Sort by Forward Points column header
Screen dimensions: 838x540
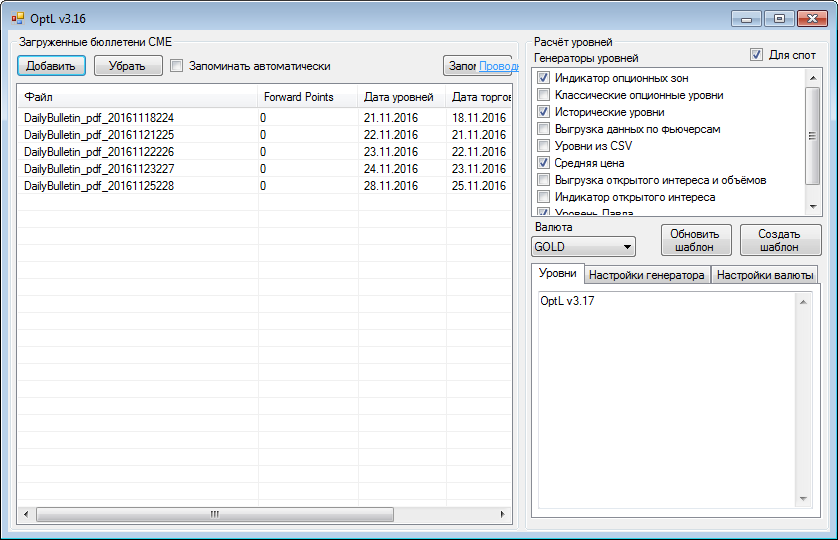[298, 97]
